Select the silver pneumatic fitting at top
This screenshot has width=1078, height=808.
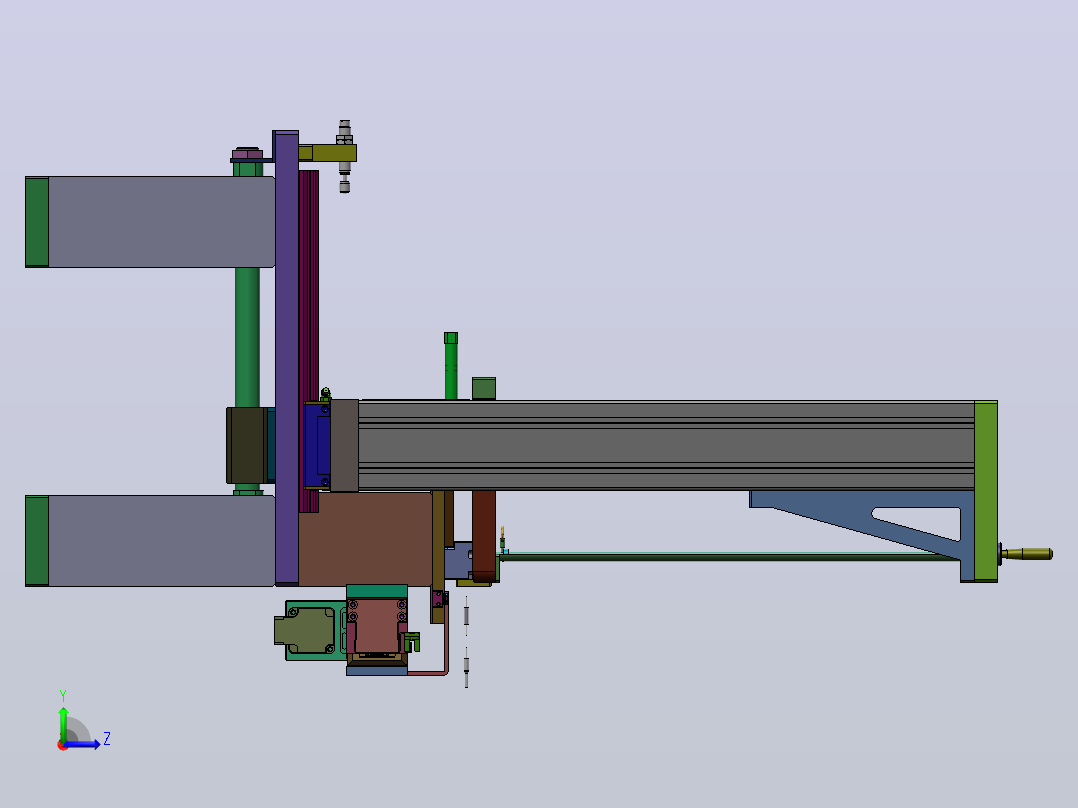344,157
